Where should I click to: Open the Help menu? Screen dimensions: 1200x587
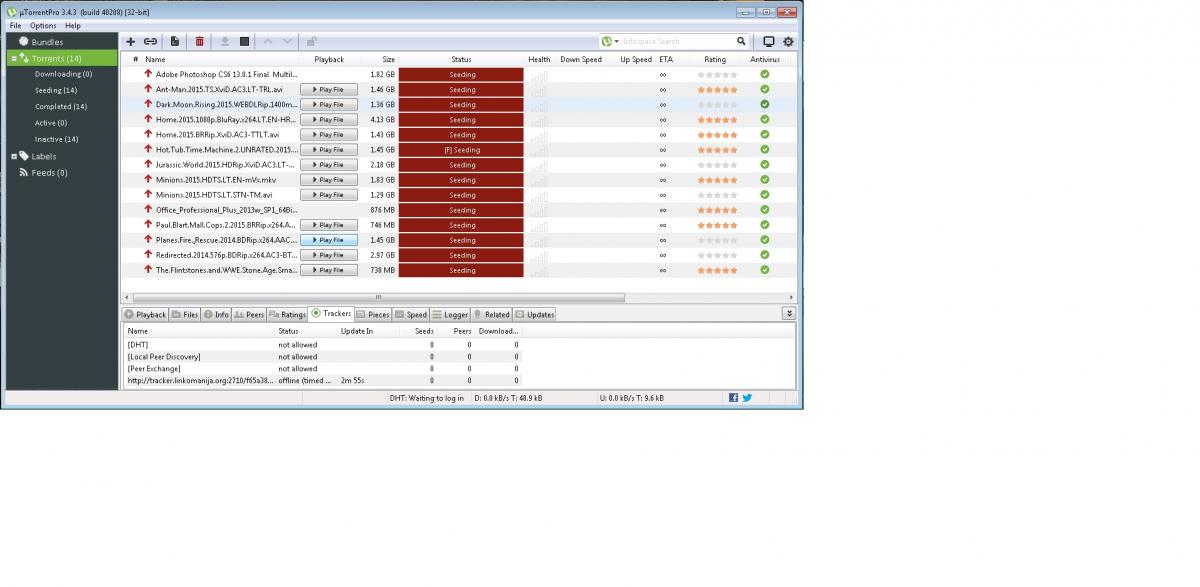click(73, 25)
